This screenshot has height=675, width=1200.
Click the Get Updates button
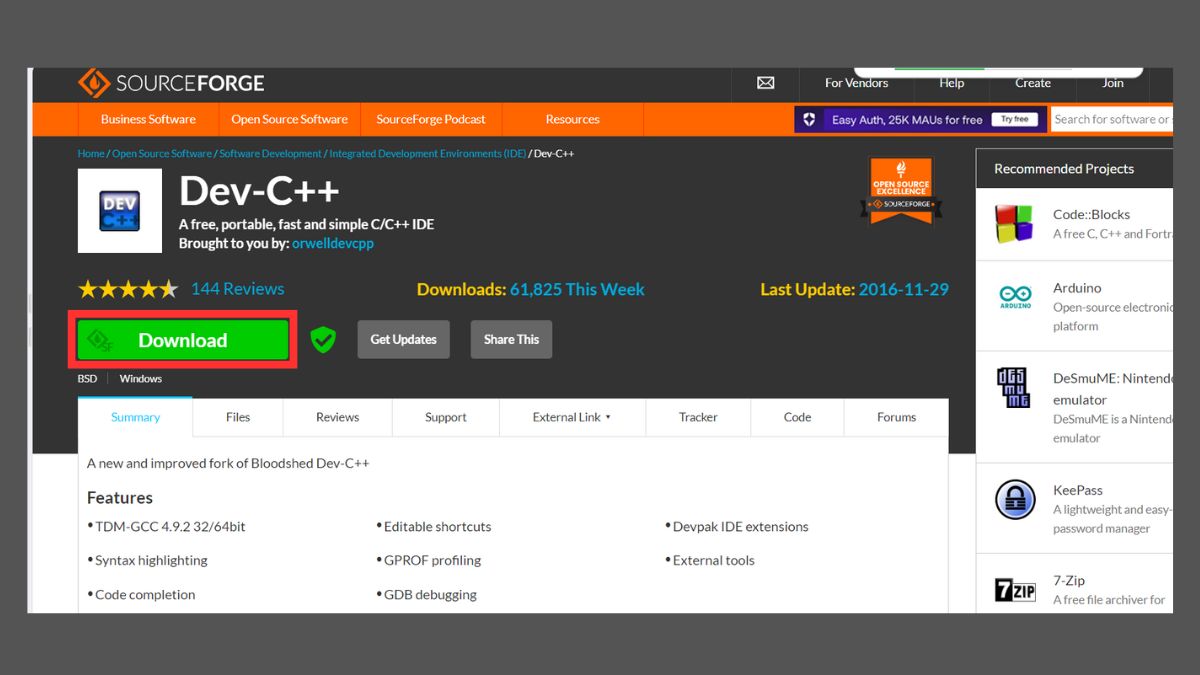click(x=403, y=339)
